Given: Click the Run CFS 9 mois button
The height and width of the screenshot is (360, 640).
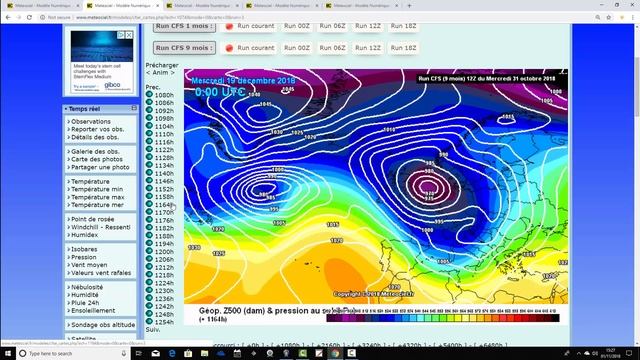Looking at the screenshot, I should coord(184,48).
